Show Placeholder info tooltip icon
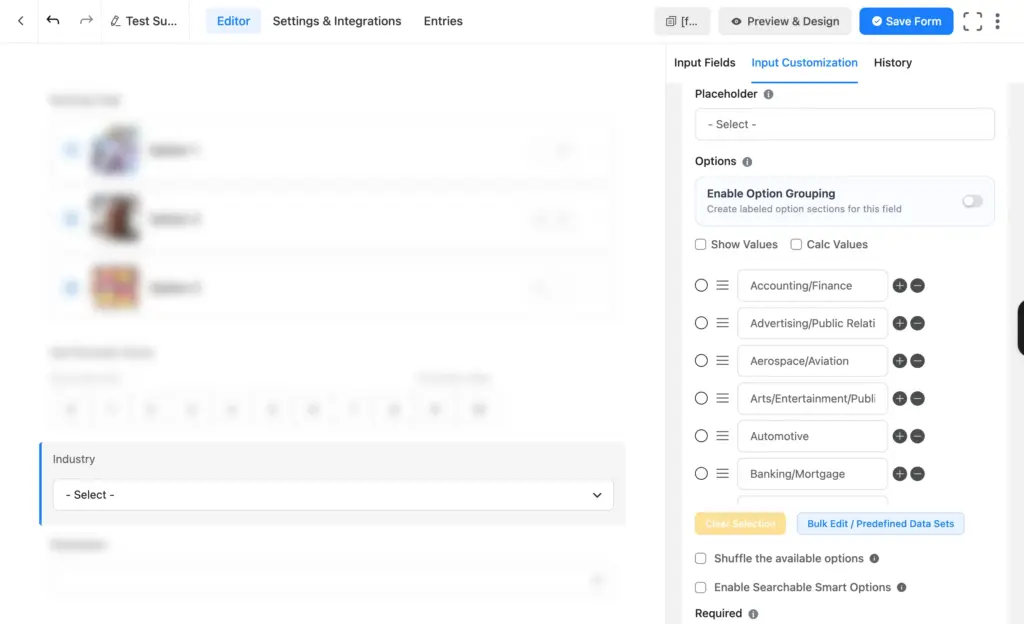 click(769, 94)
